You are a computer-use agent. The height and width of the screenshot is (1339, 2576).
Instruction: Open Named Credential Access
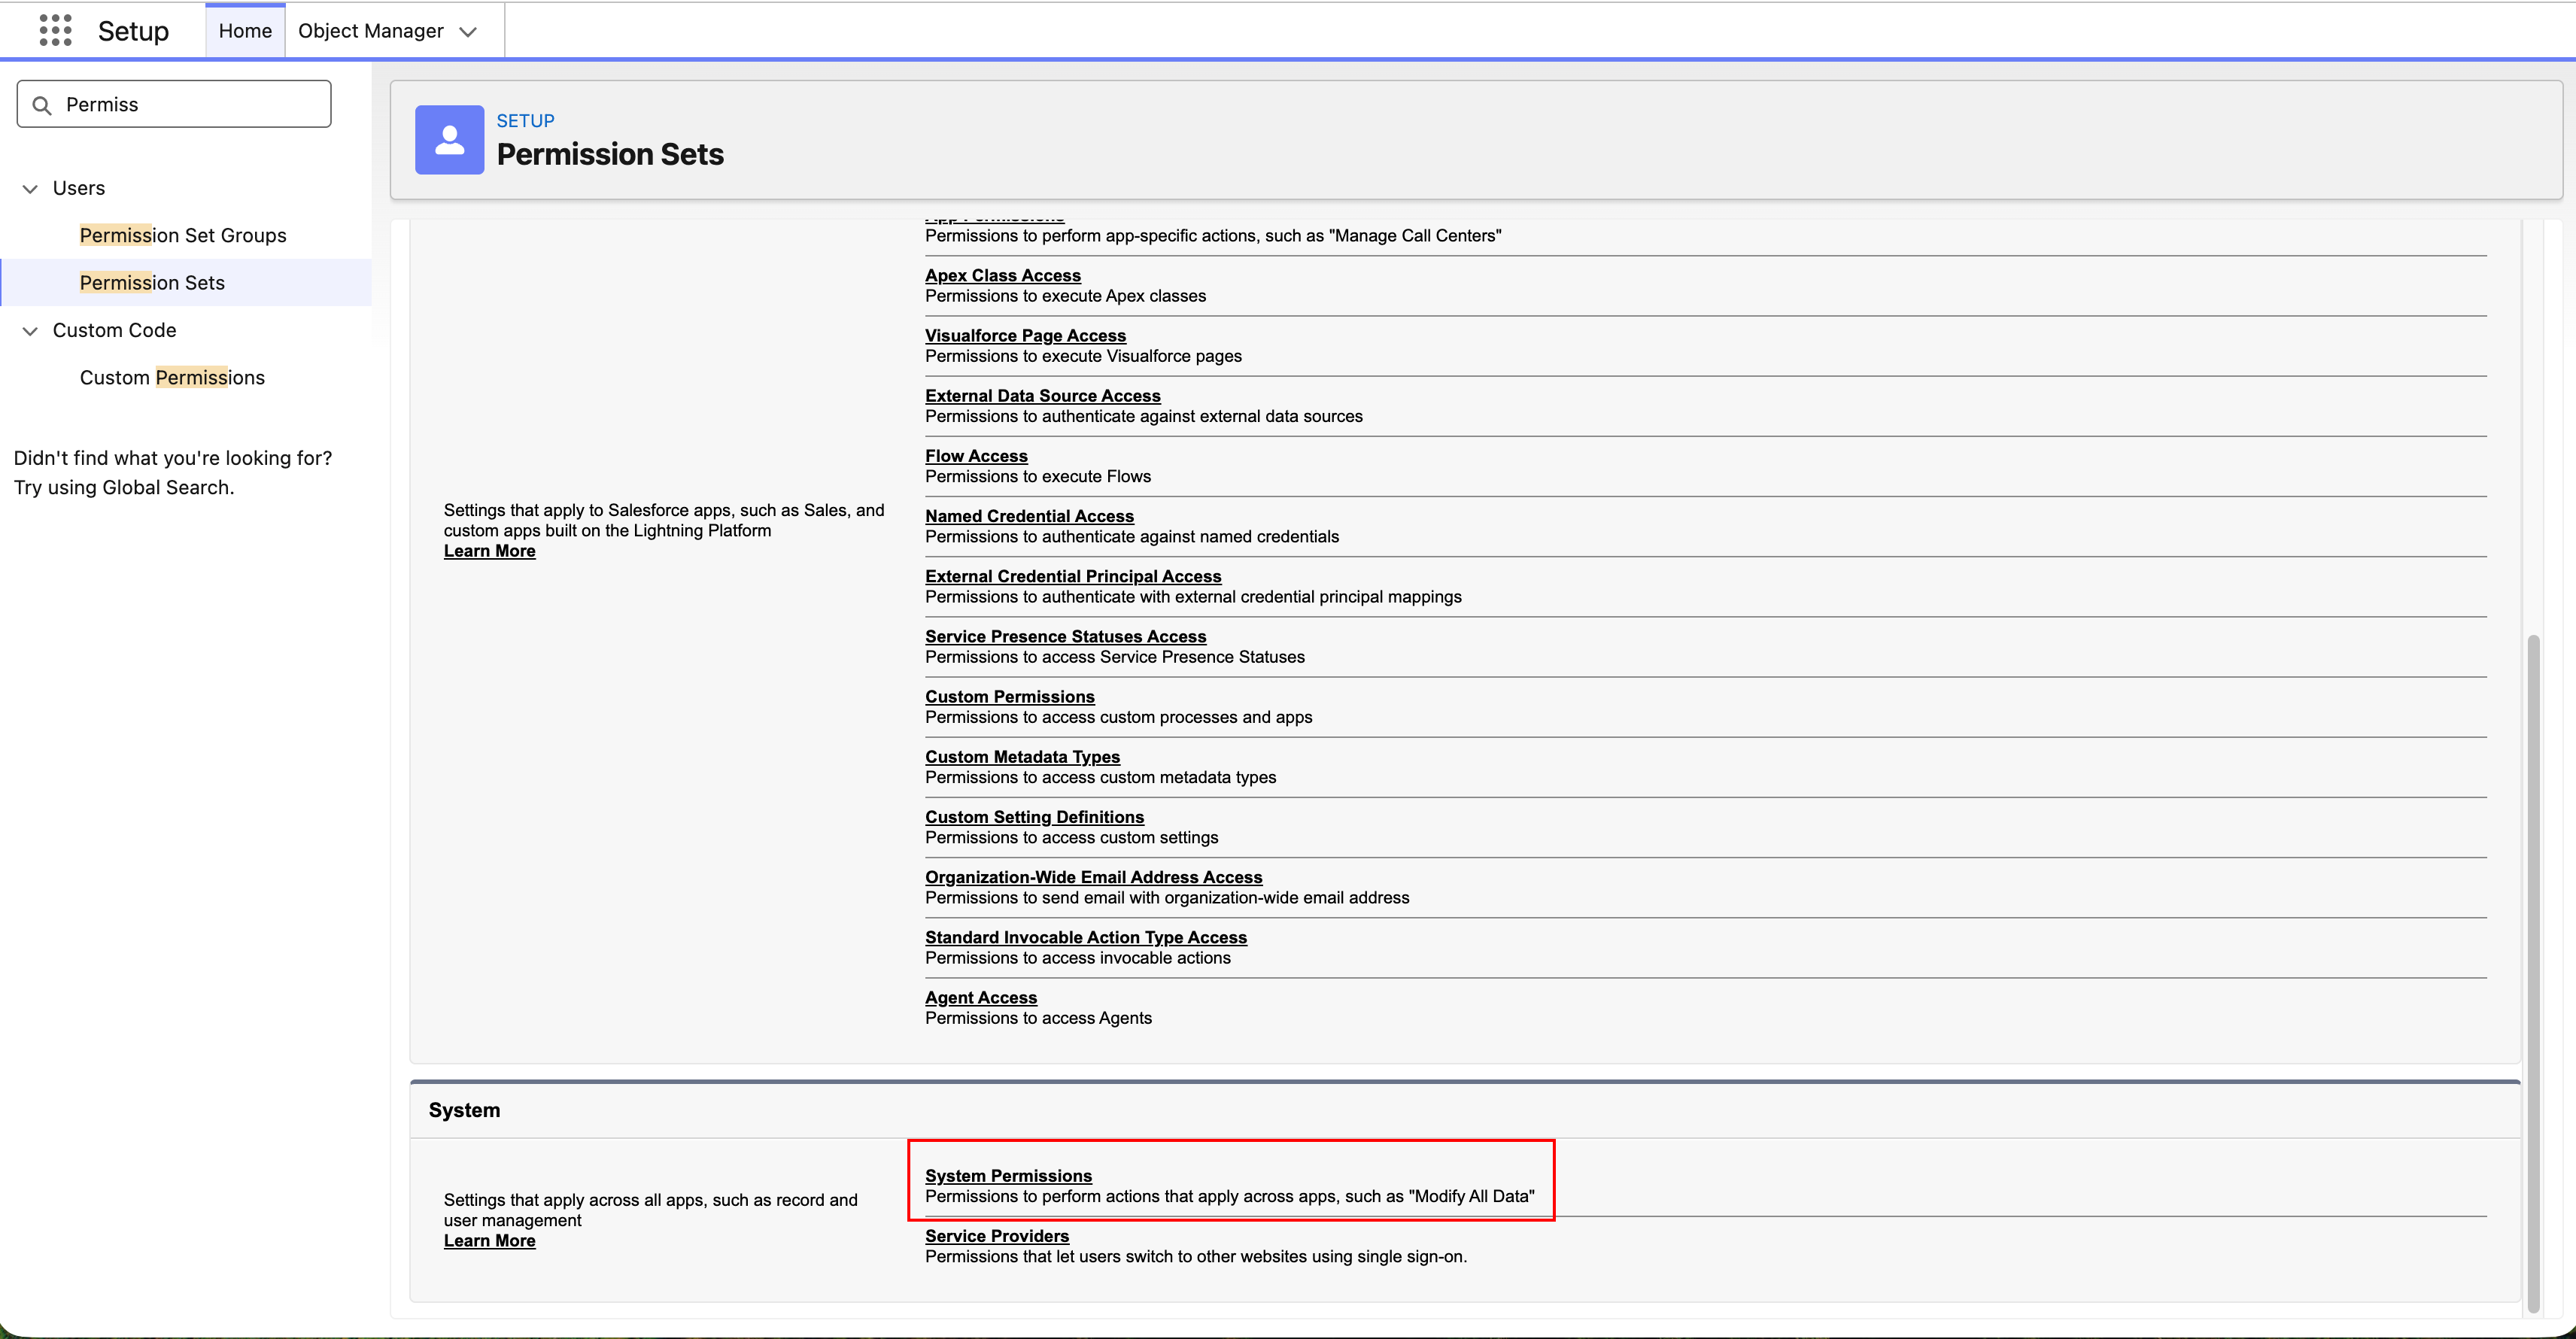[x=1029, y=515]
